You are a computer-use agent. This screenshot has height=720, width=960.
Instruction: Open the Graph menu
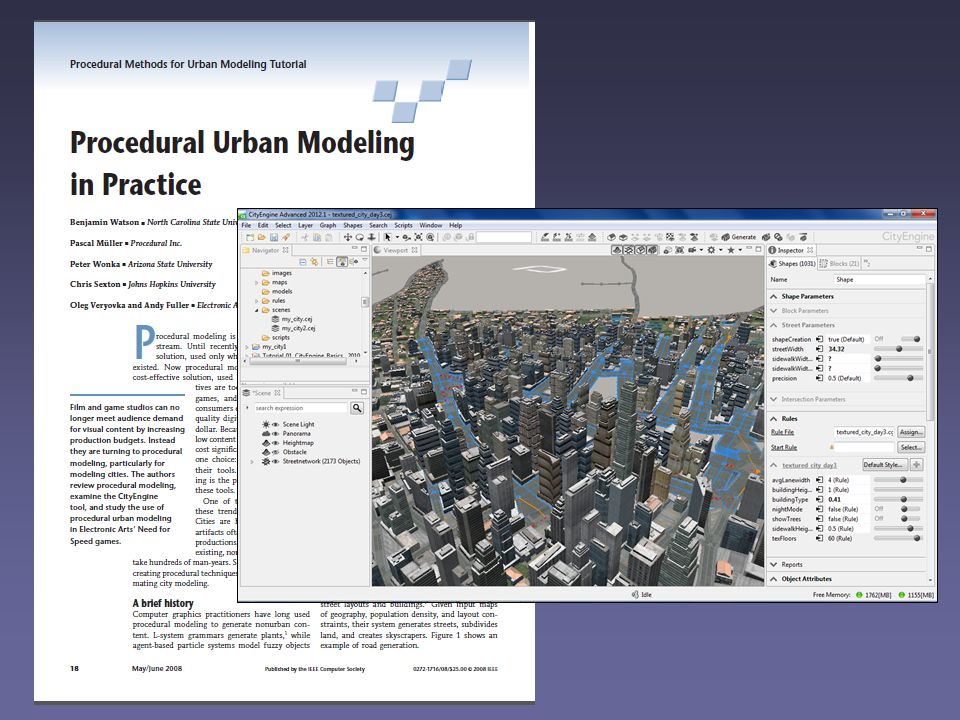328,225
